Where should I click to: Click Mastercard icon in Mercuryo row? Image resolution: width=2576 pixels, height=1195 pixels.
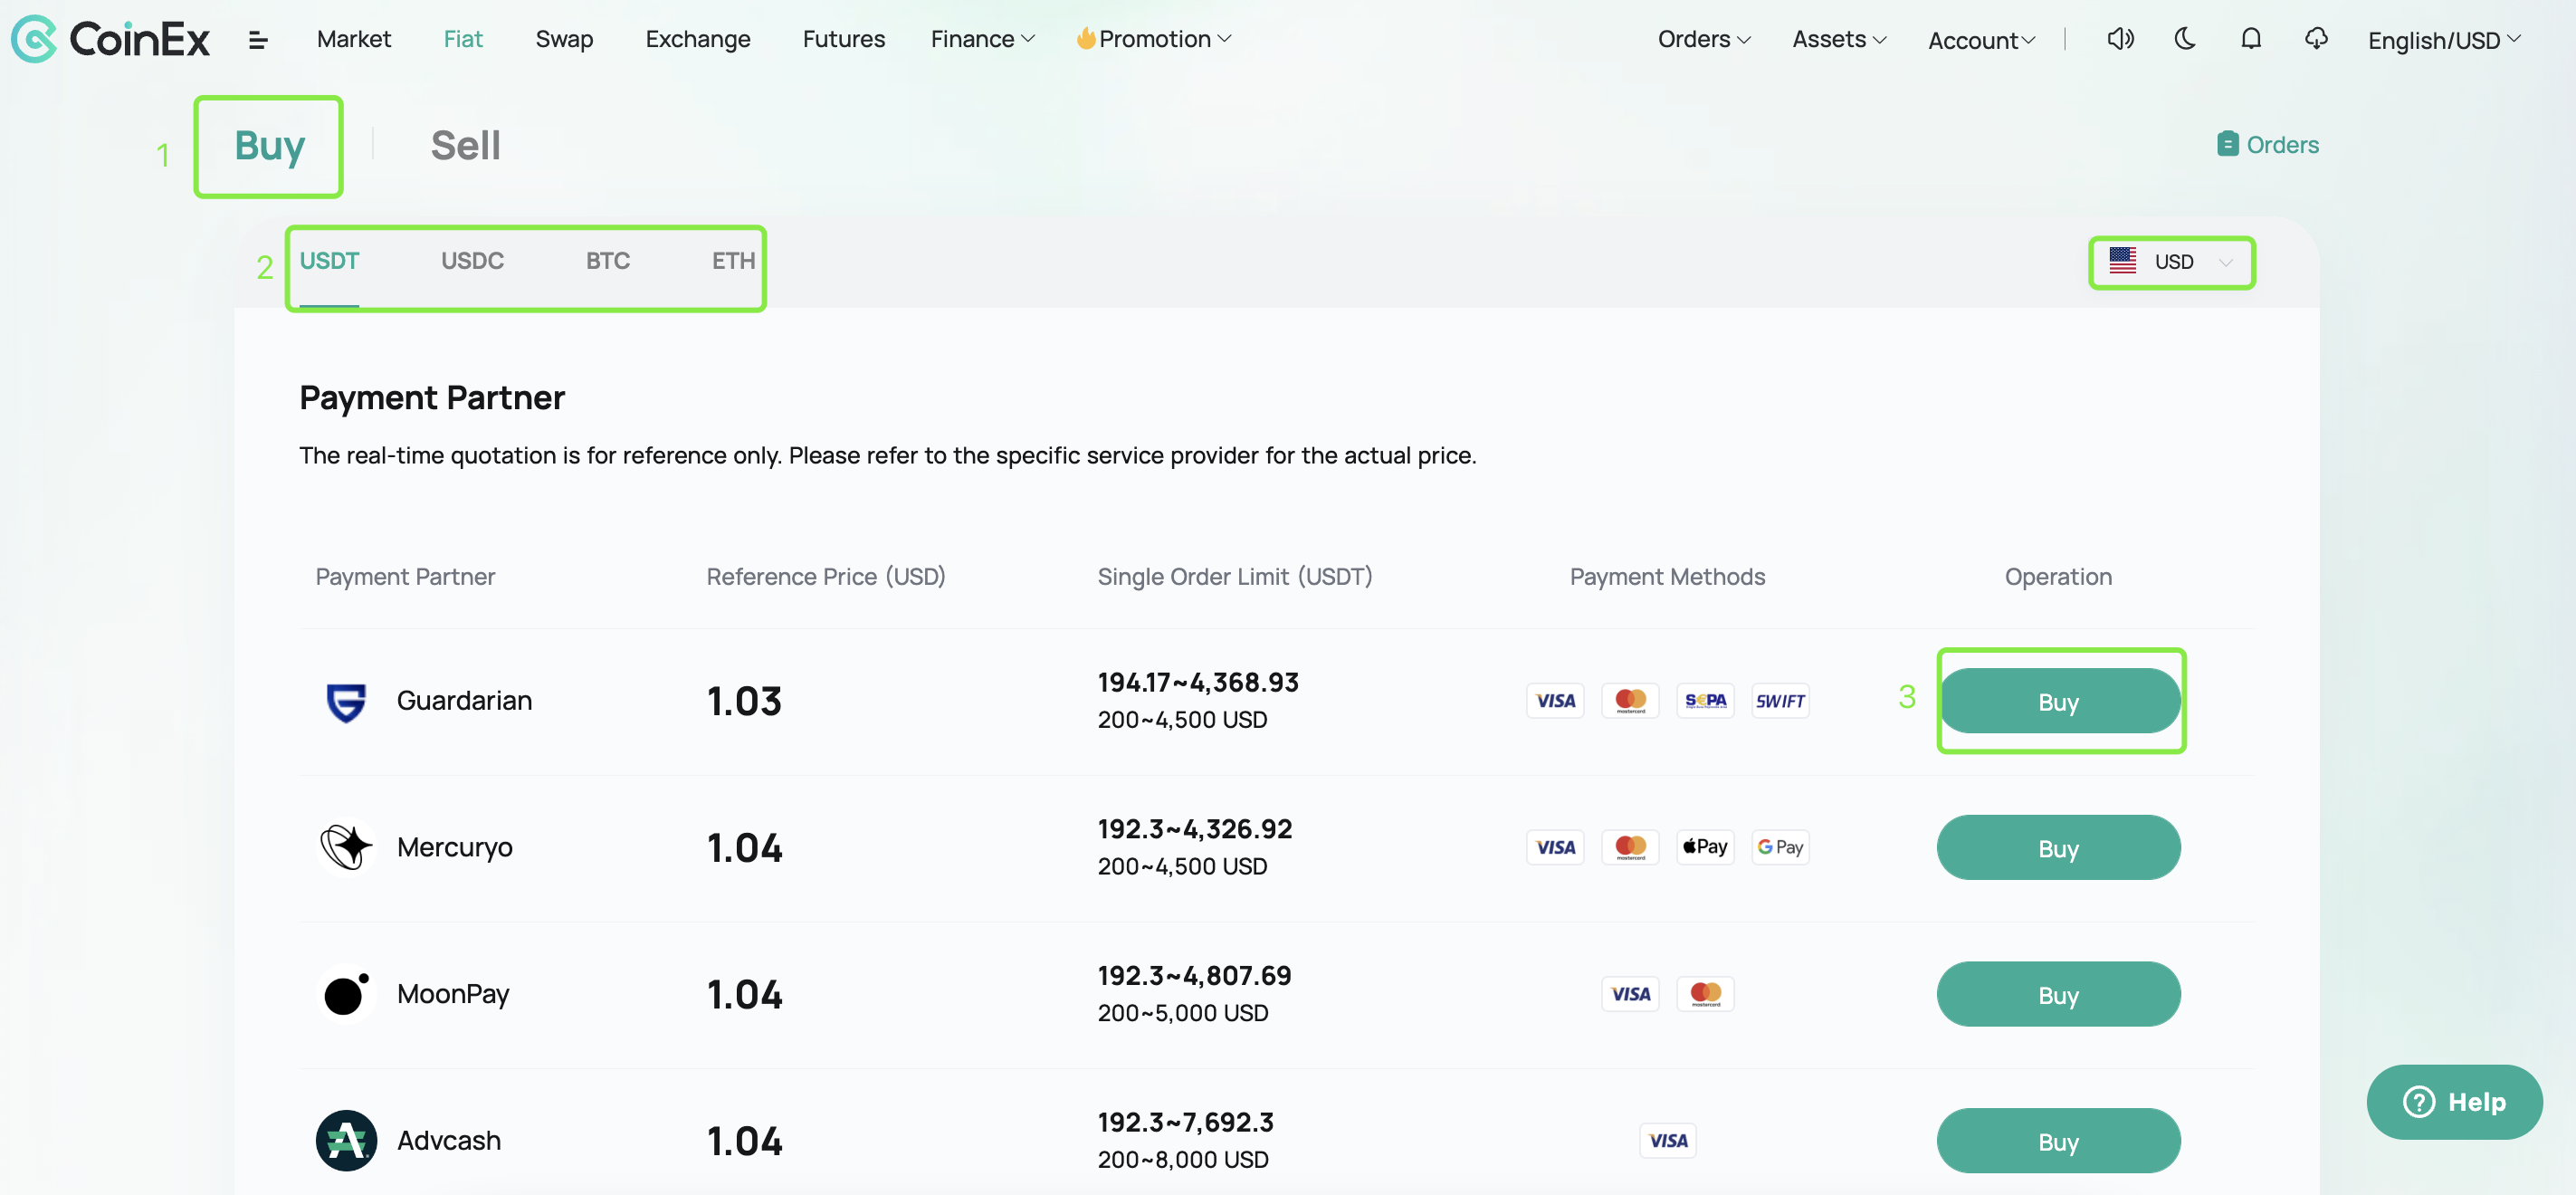click(x=1630, y=847)
